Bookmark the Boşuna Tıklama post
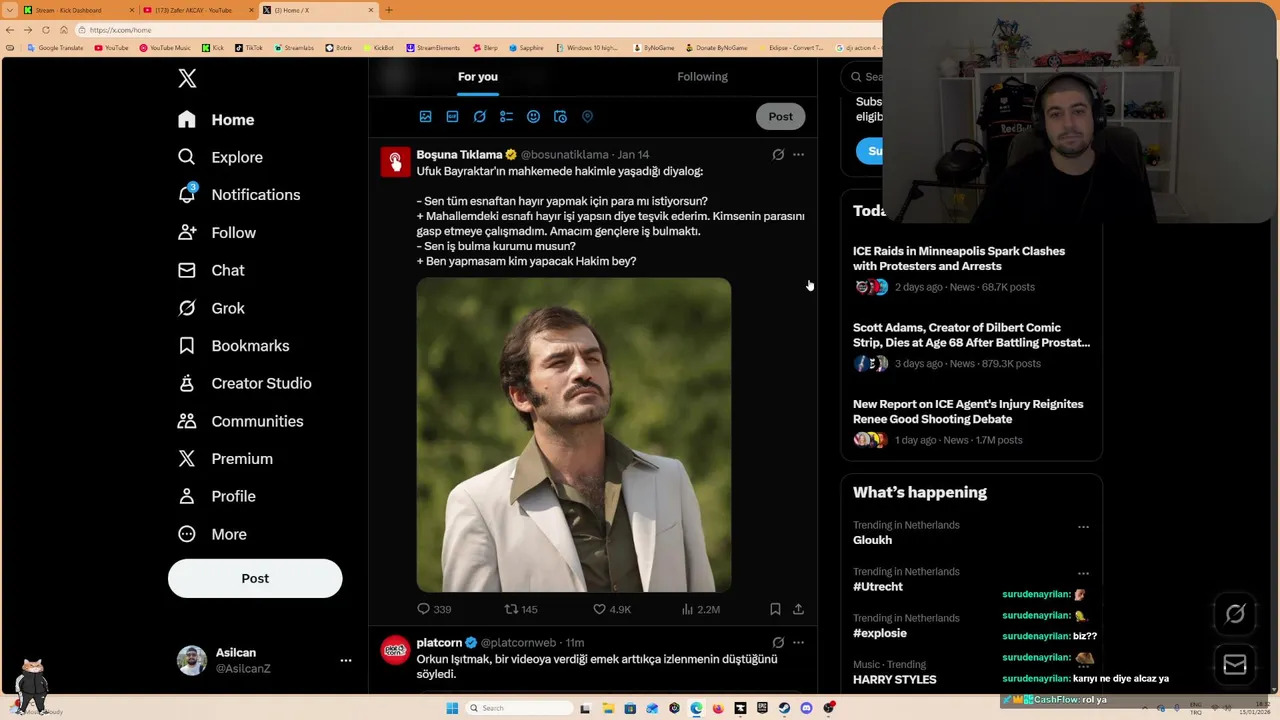 pos(775,609)
